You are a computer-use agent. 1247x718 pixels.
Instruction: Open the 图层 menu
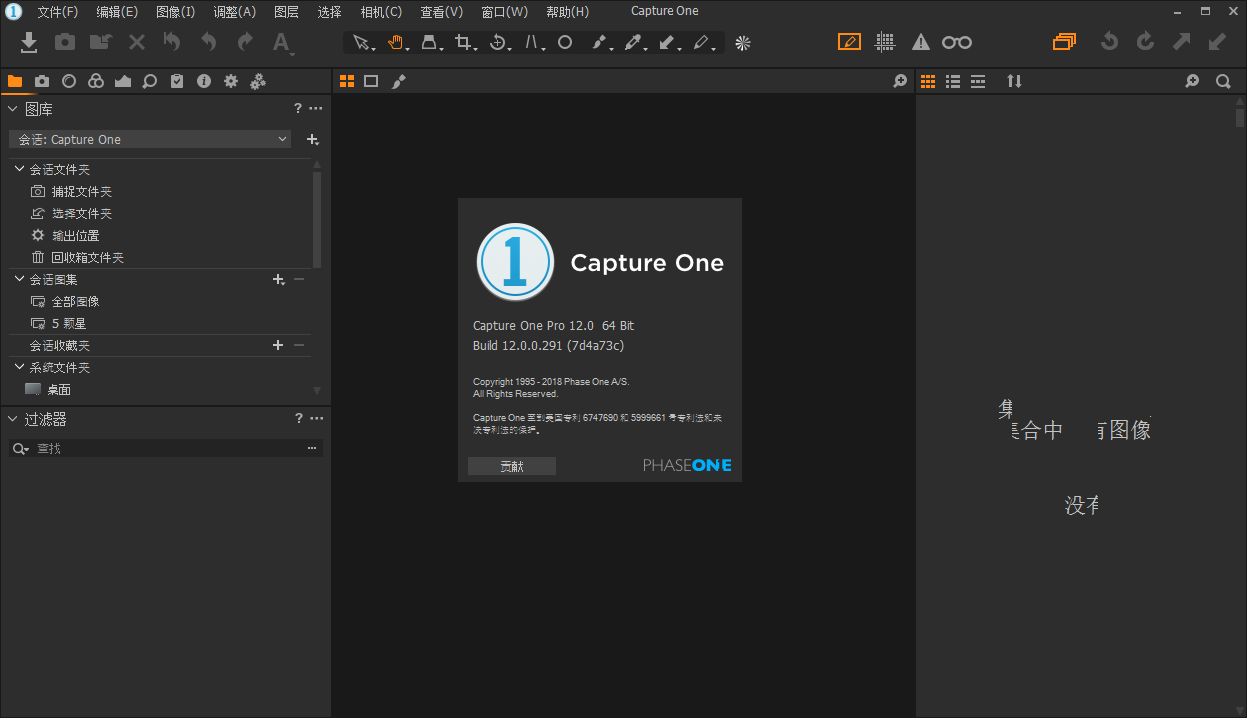(x=286, y=12)
